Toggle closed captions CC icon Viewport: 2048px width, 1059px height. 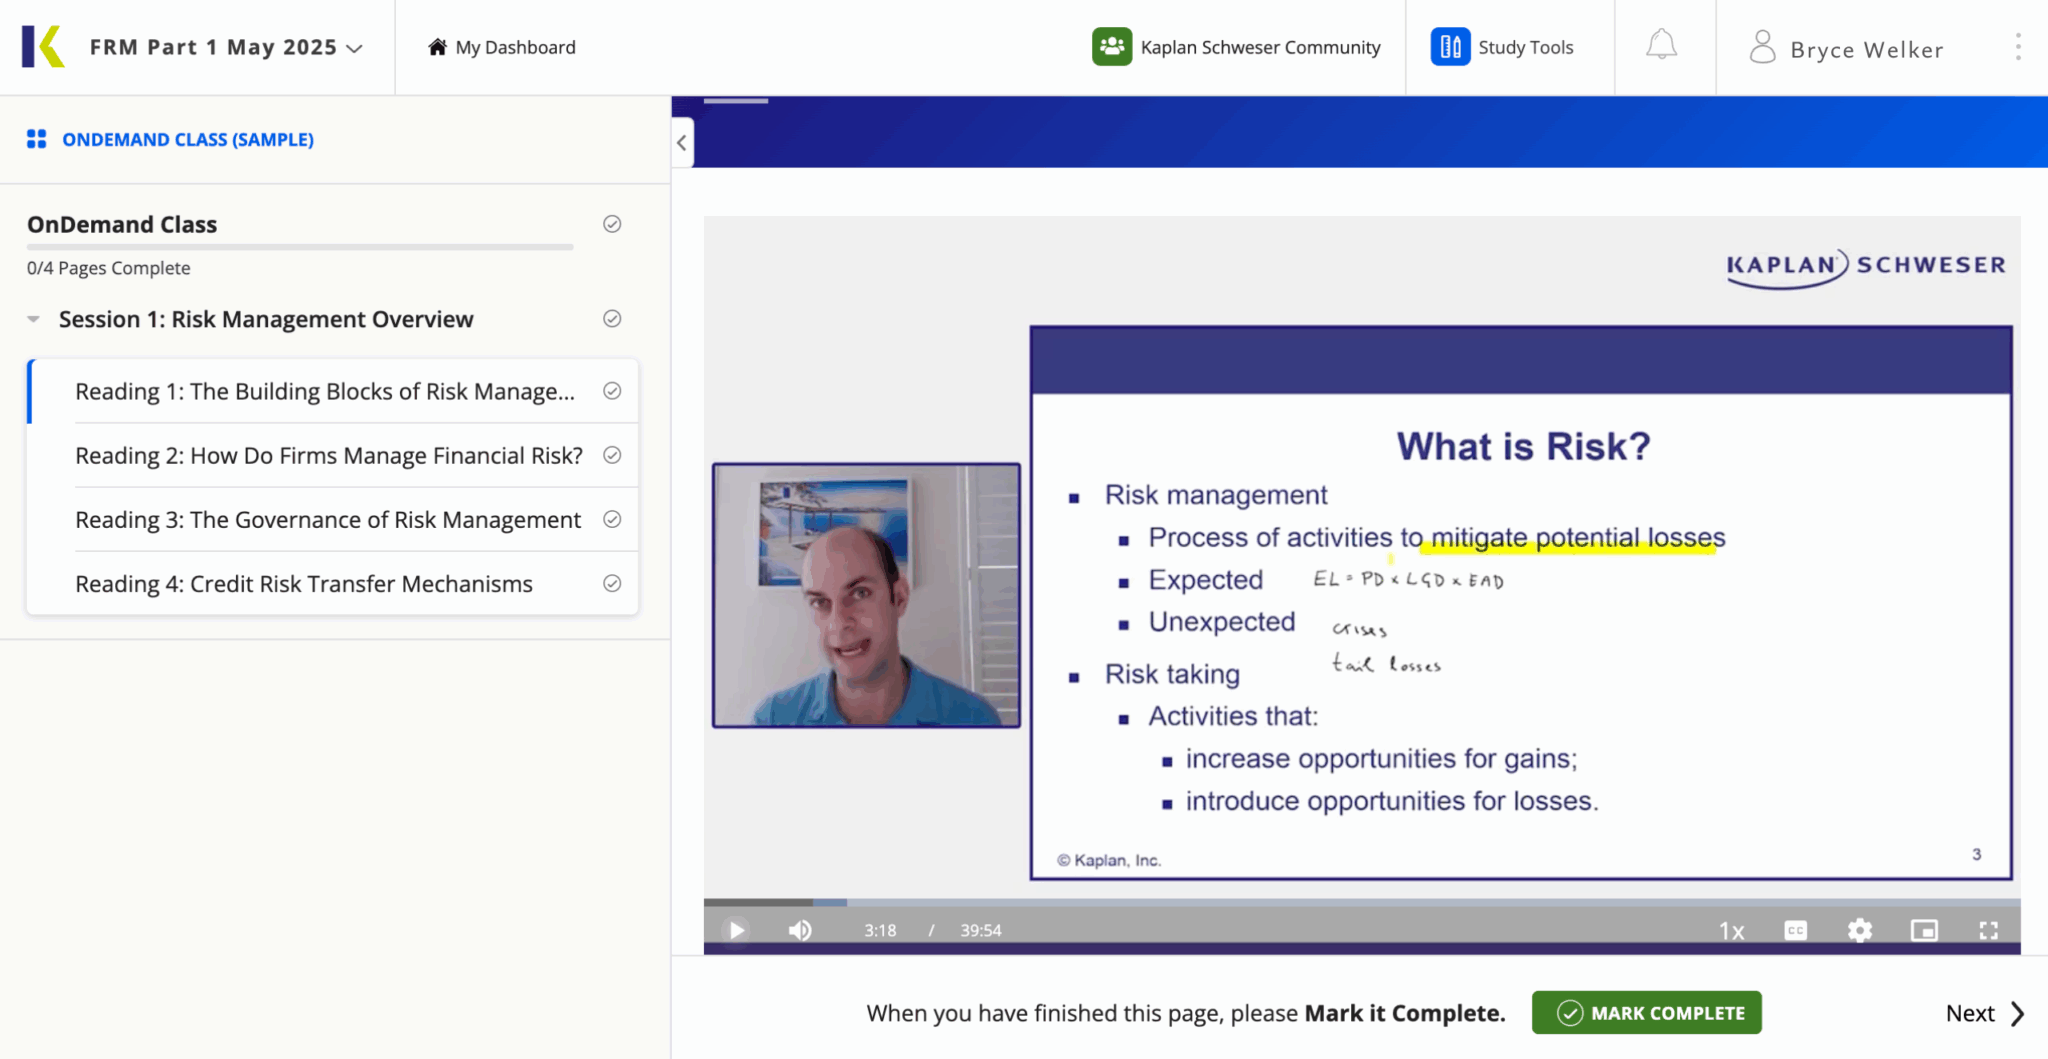tap(1795, 930)
